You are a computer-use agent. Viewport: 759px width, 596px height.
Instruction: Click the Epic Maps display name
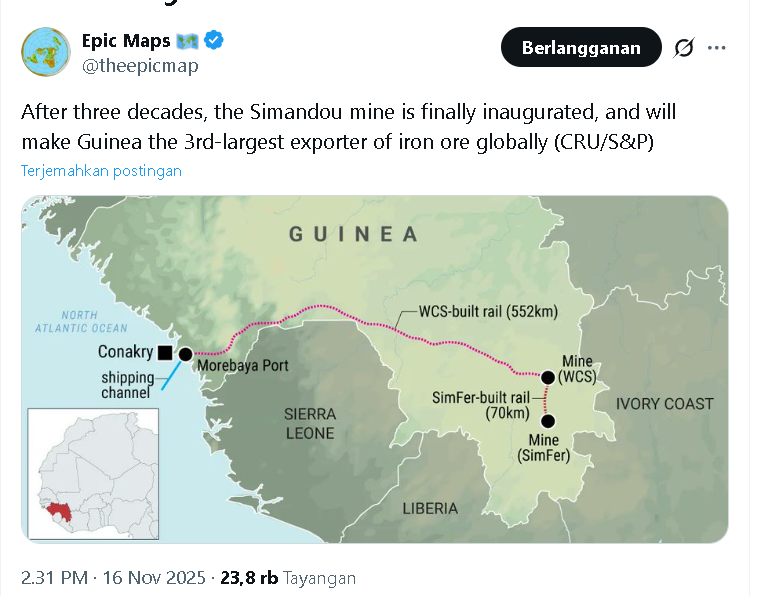pos(126,41)
